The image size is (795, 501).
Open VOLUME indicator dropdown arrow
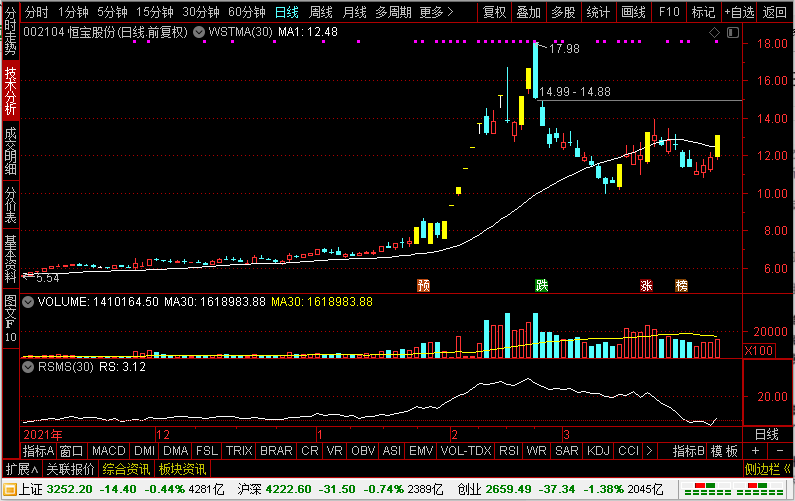(28, 302)
